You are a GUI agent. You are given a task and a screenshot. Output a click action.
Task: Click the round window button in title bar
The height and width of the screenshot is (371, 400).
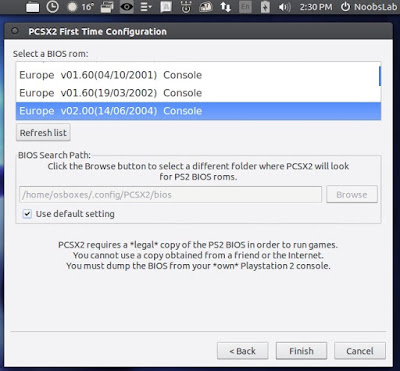pos(15,31)
